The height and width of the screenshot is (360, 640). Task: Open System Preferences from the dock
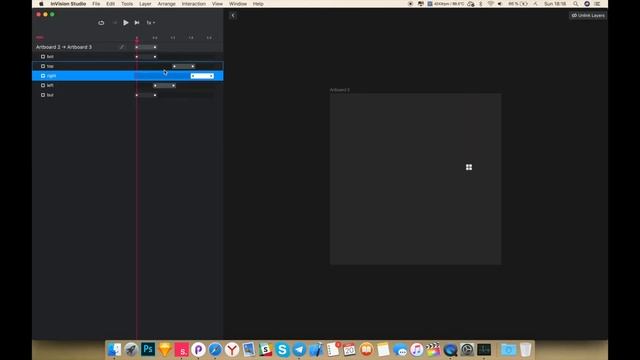click(467, 349)
